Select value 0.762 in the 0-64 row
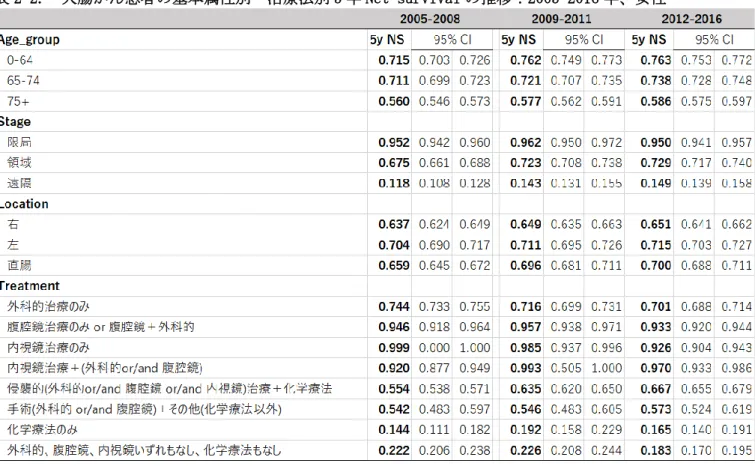This screenshot has width=755, height=466. [525, 60]
